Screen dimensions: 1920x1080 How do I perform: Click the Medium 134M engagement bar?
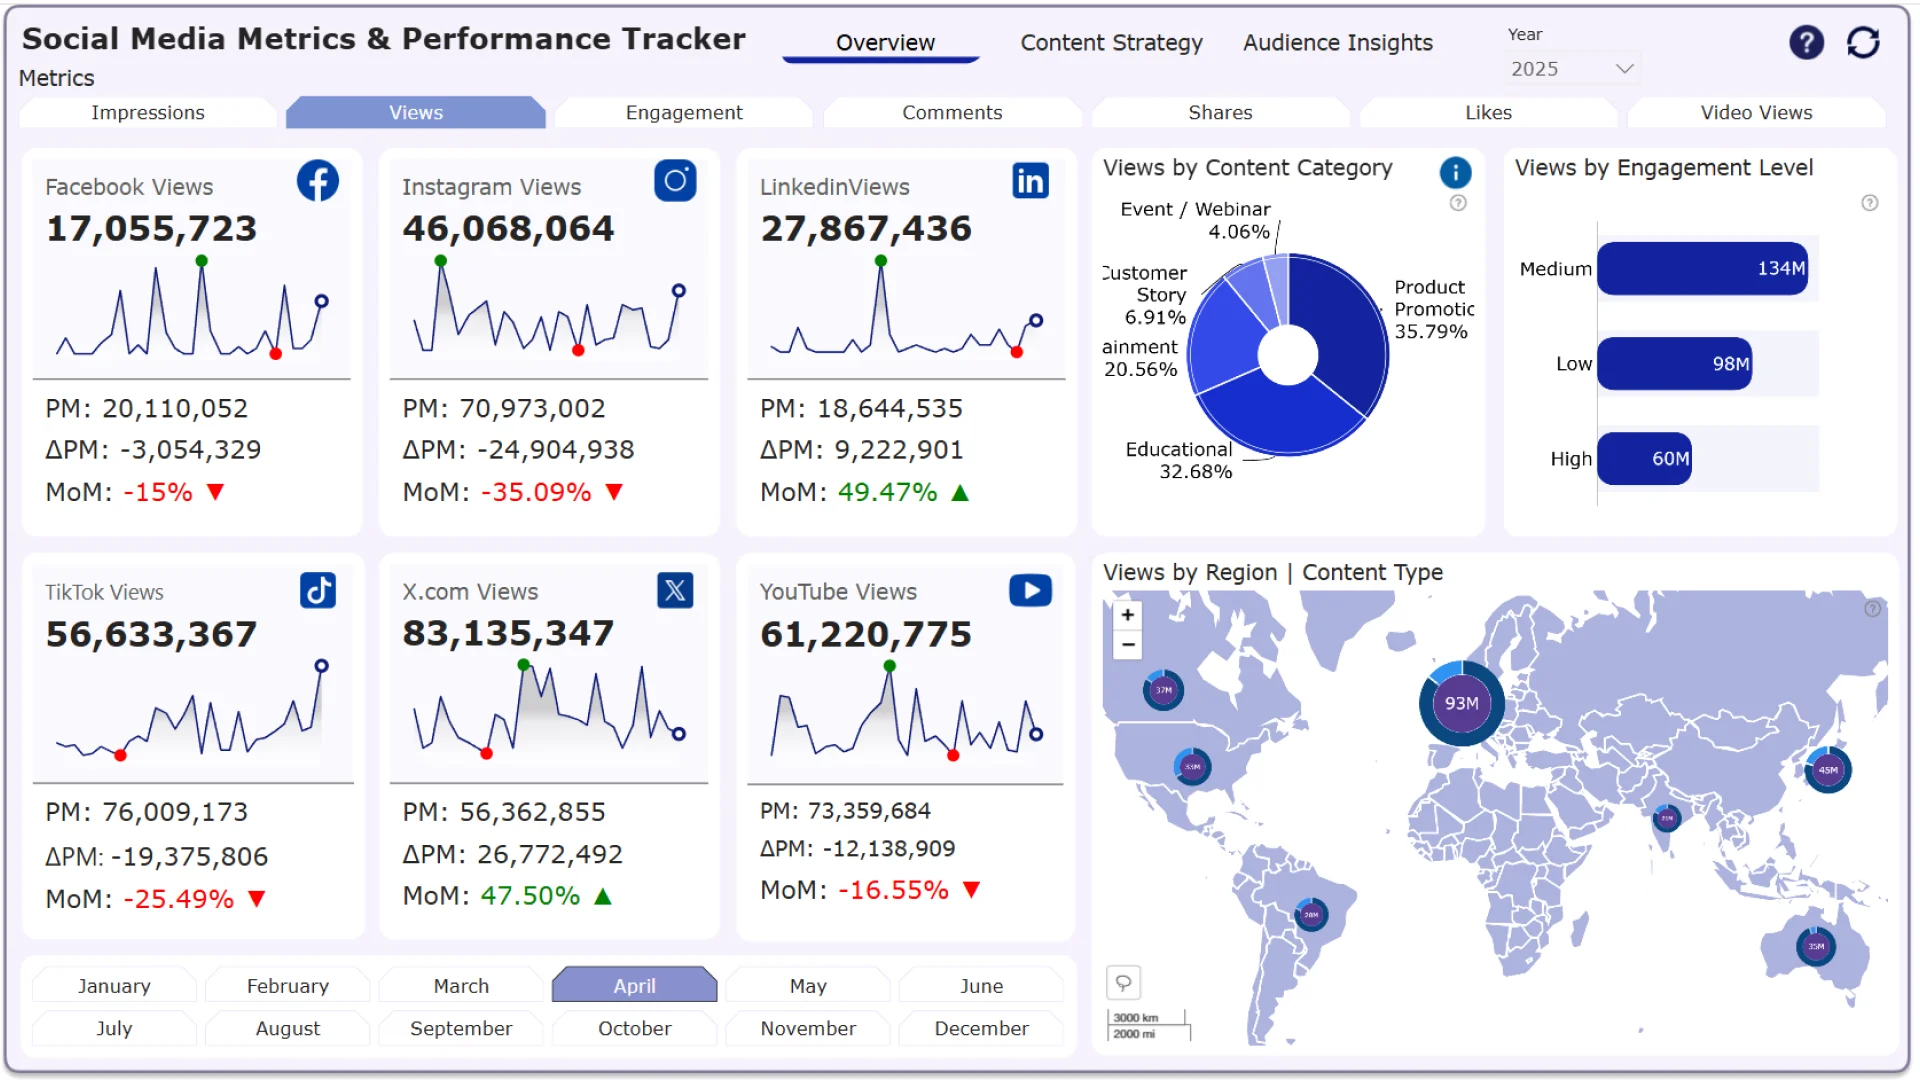point(1703,269)
